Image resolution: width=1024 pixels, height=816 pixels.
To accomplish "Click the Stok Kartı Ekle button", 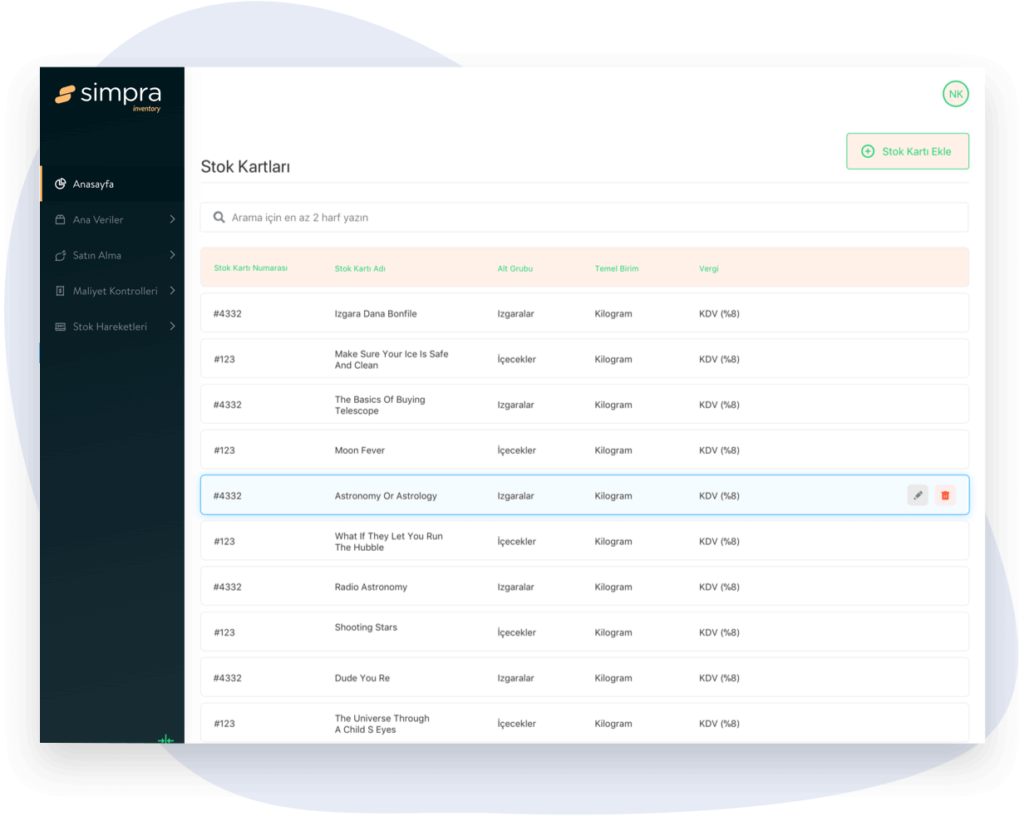I will [x=908, y=151].
